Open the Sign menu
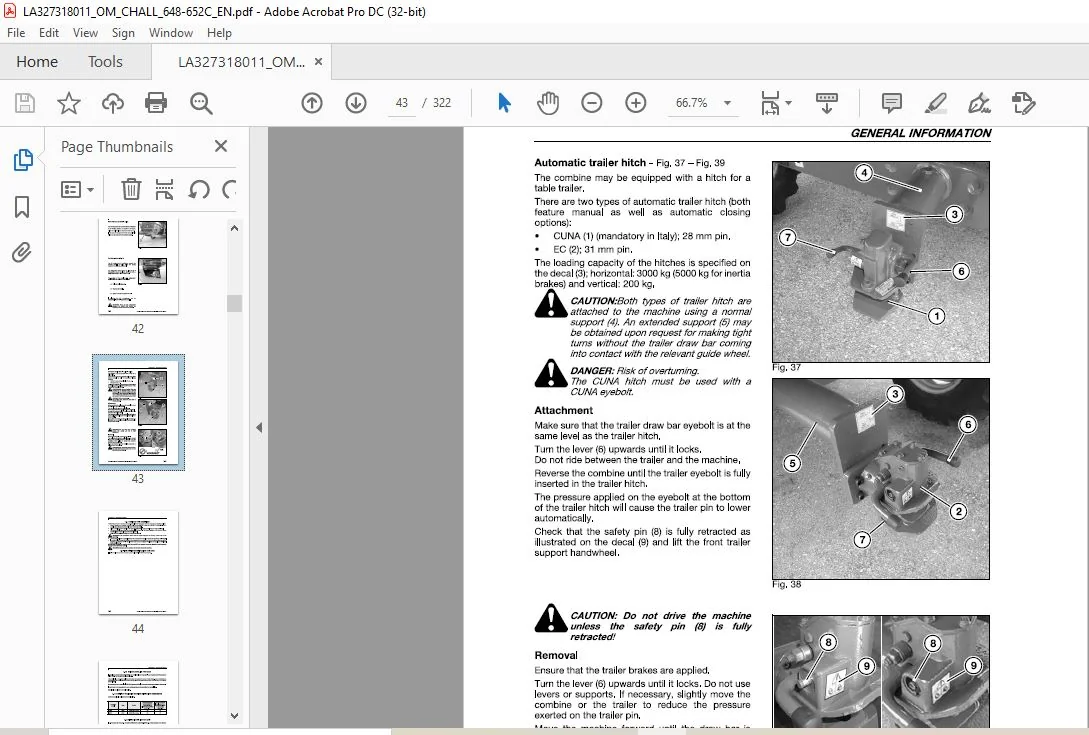The image size is (1089, 735). click(x=123, y=33)
